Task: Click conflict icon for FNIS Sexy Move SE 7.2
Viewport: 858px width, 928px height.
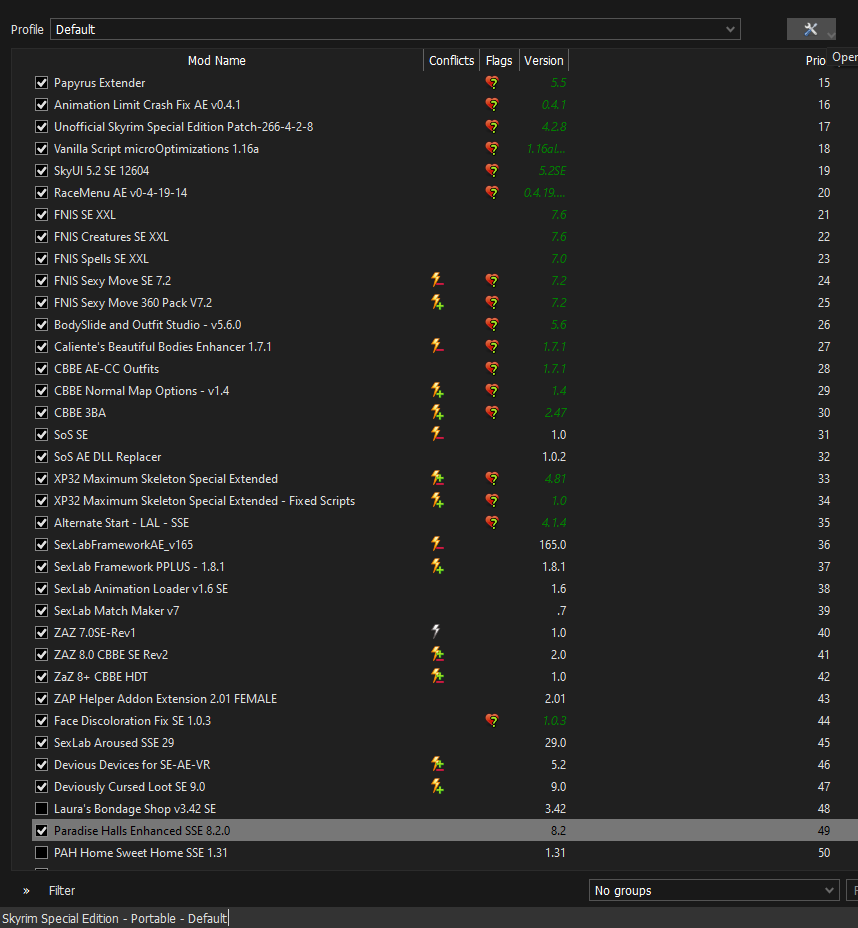Action: pos(437,280)
